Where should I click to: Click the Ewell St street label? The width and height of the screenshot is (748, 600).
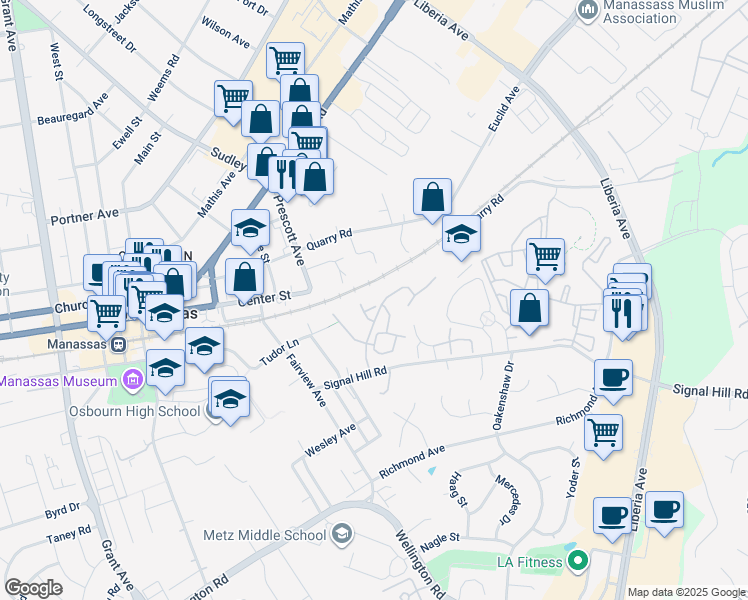tap(127, 133)
